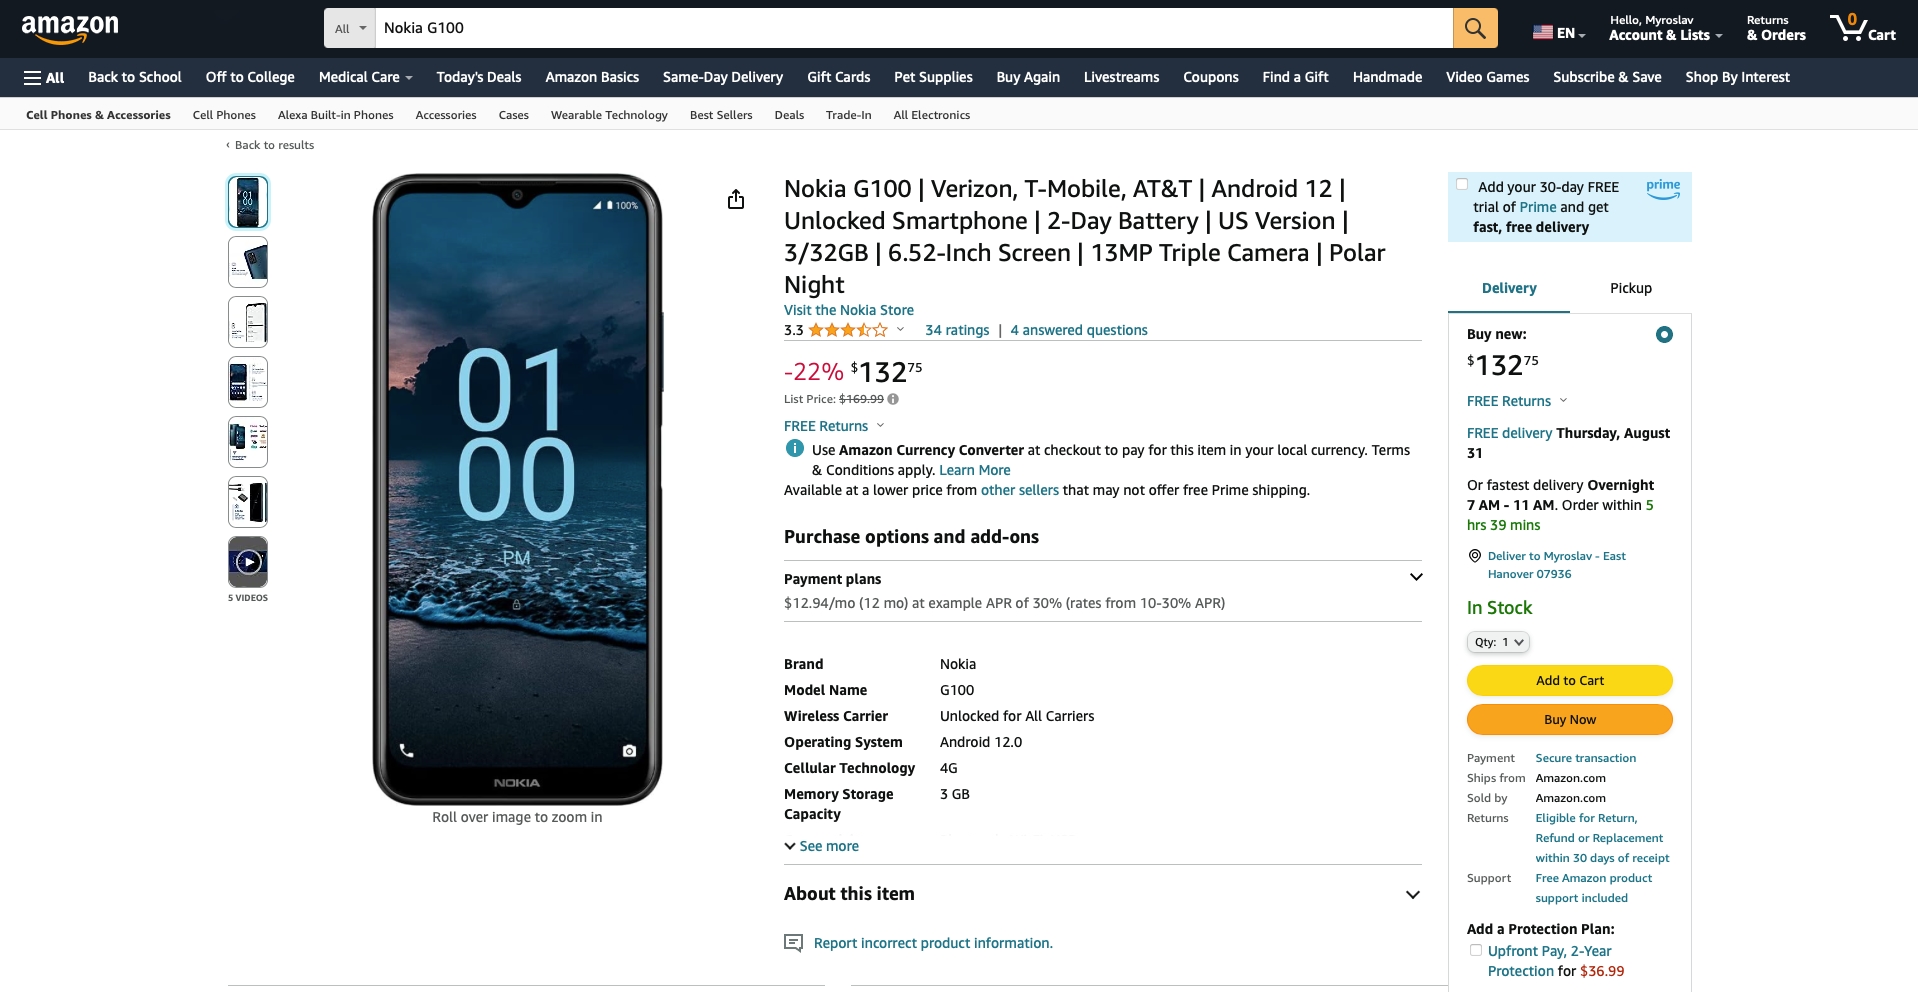Expand the Payment plans section
The width and height of the screenshot is (1918, 992).
1102,578
